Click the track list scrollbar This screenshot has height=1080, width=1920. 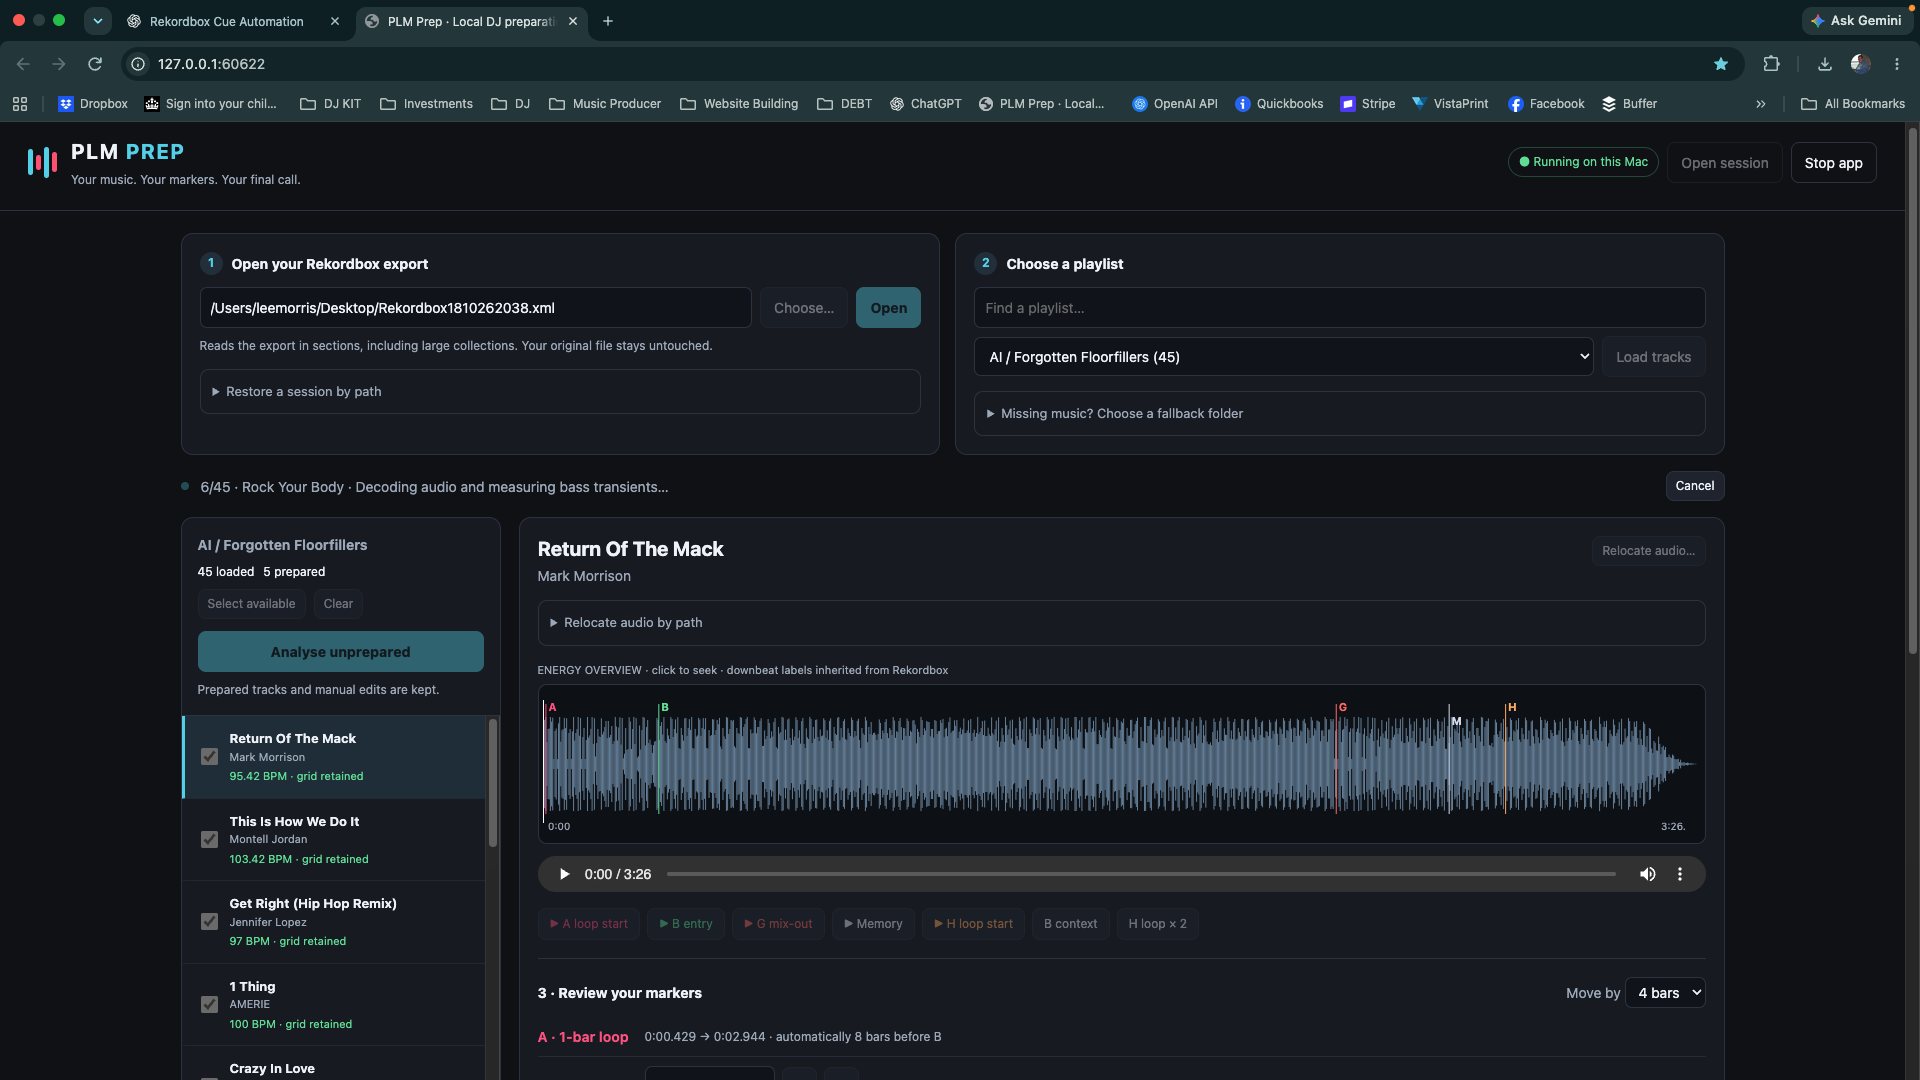point(492,785)
